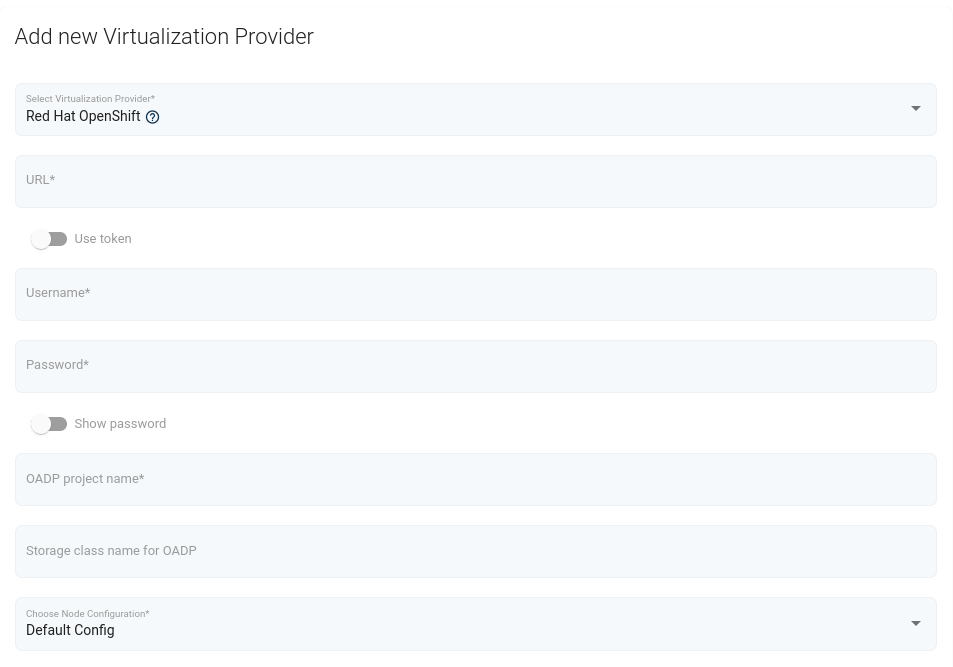Enable the Use token switch
The height and width of the screenshot is (667, 953).
pos(48,239)
